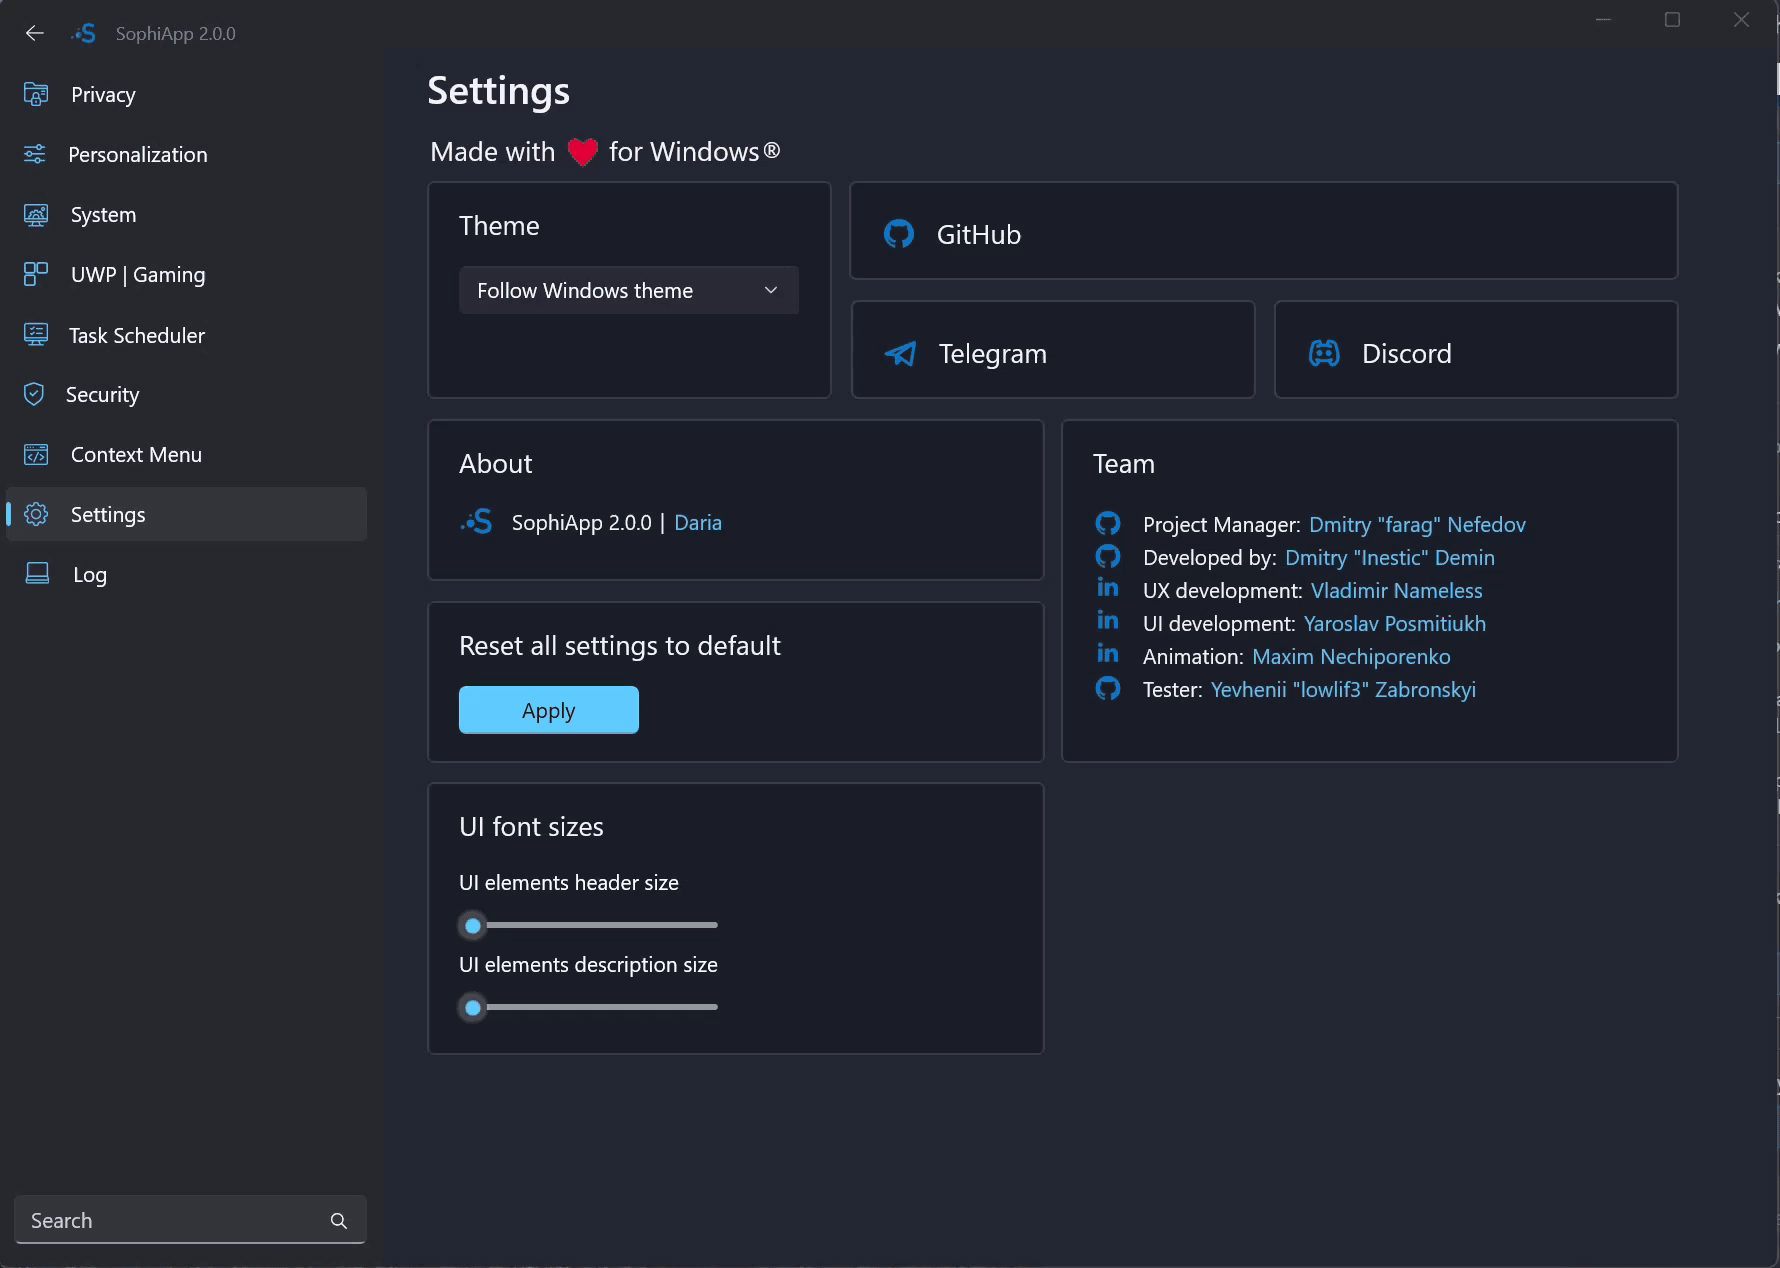Open Privacy section via its icon

36,94
